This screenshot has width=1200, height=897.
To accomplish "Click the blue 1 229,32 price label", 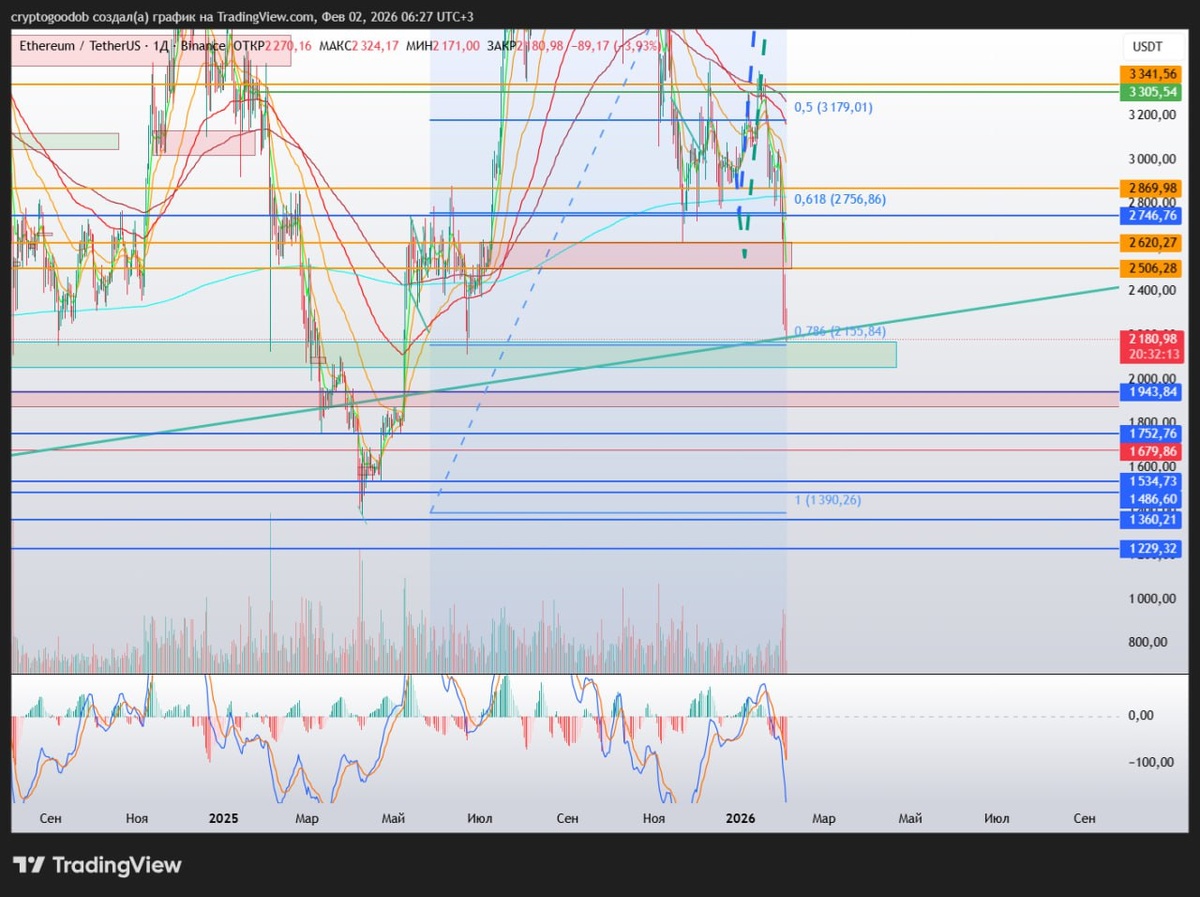I will click(1153, 548).
